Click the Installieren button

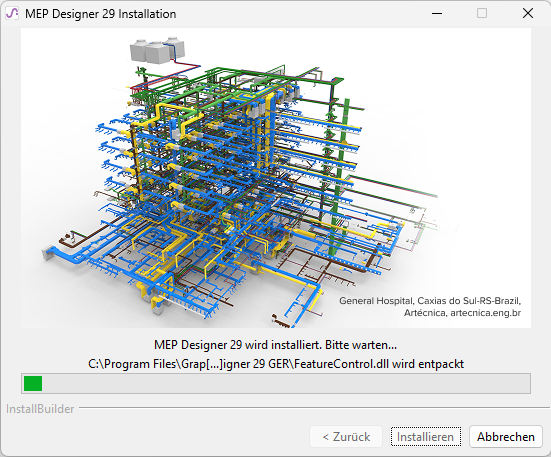click(426, 437)
